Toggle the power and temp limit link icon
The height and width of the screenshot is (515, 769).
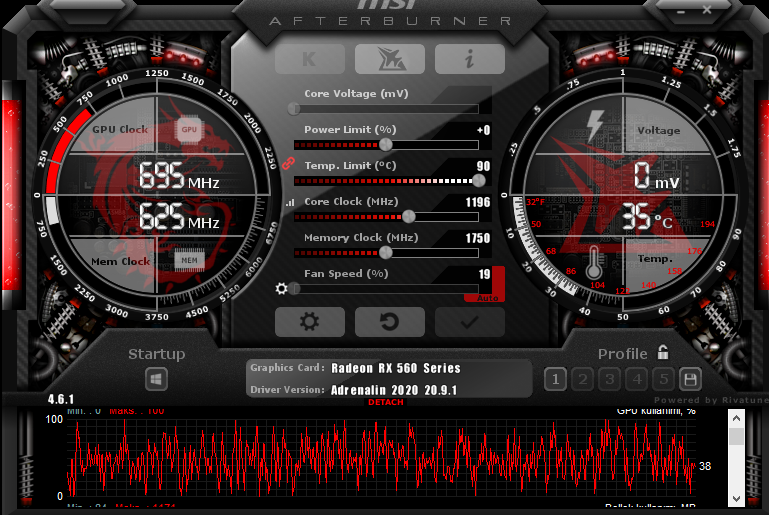click(288, 163)
